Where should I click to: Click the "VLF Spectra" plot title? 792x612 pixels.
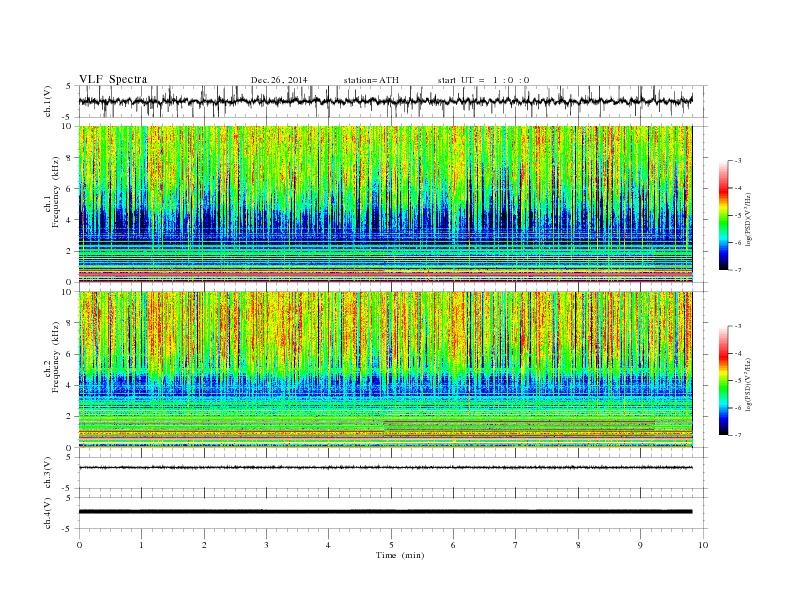click(113, 79)
